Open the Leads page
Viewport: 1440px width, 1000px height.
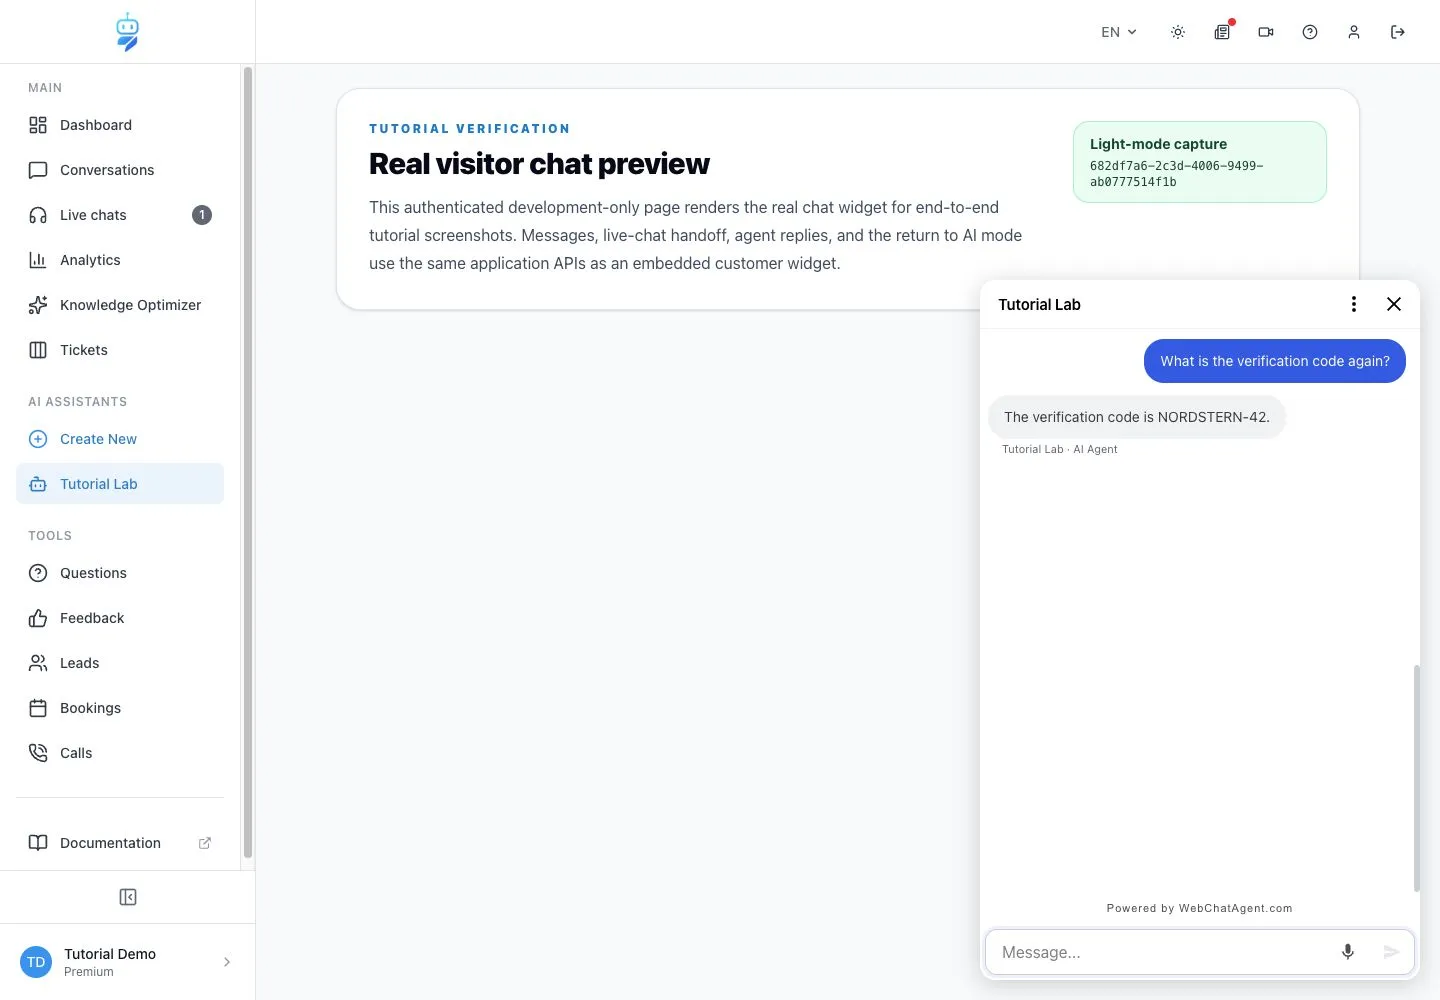click(x=120, y=663)
